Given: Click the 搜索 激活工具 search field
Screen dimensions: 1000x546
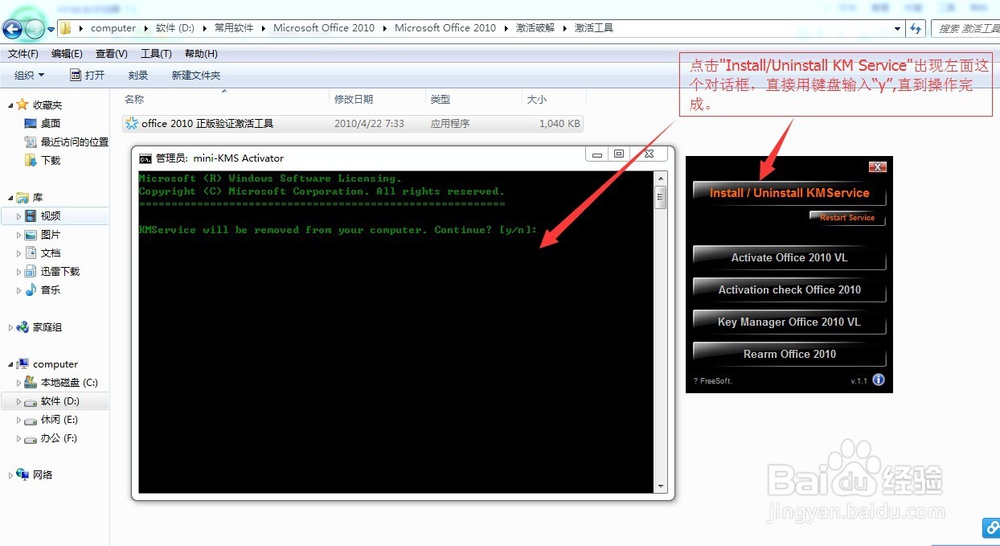Looking at the screenshot, I should coord(966,28).
